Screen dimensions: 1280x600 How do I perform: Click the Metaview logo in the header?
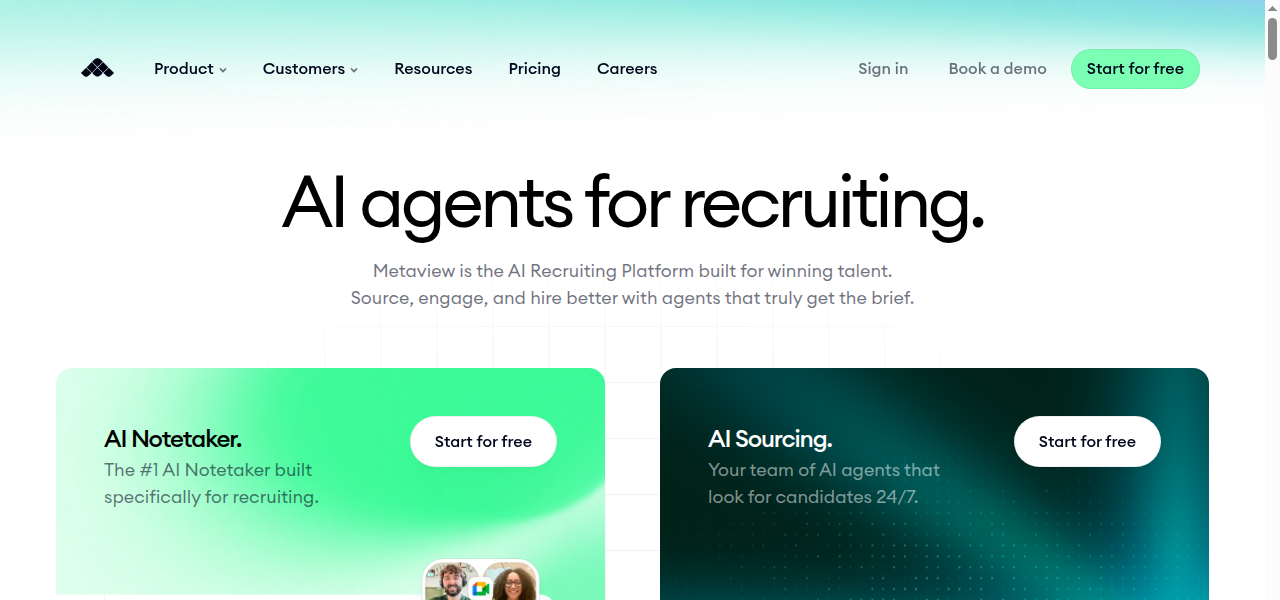[x=97, y=69]
